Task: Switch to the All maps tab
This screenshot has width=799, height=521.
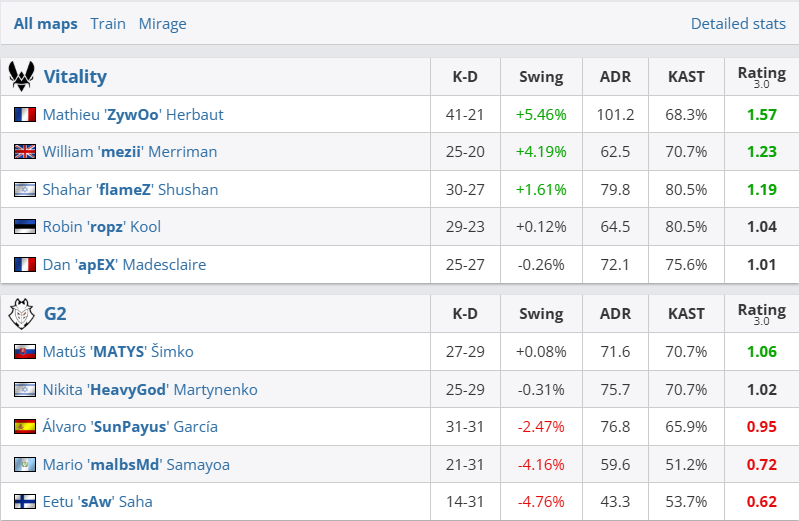Action: point(45,24)
